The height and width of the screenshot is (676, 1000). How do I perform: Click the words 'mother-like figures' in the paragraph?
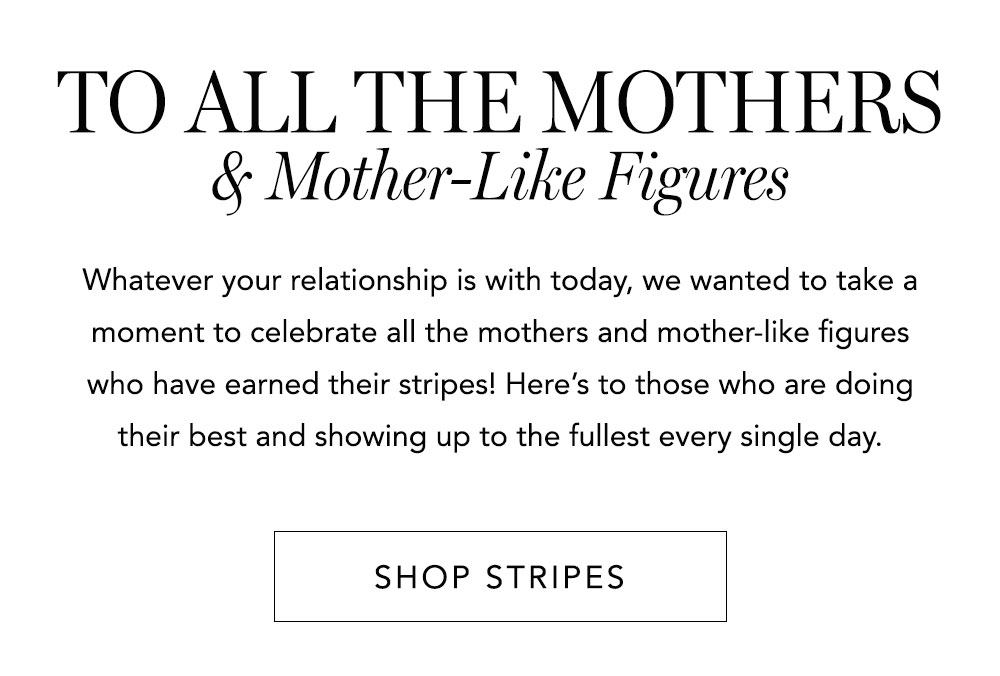pos(783,333)
